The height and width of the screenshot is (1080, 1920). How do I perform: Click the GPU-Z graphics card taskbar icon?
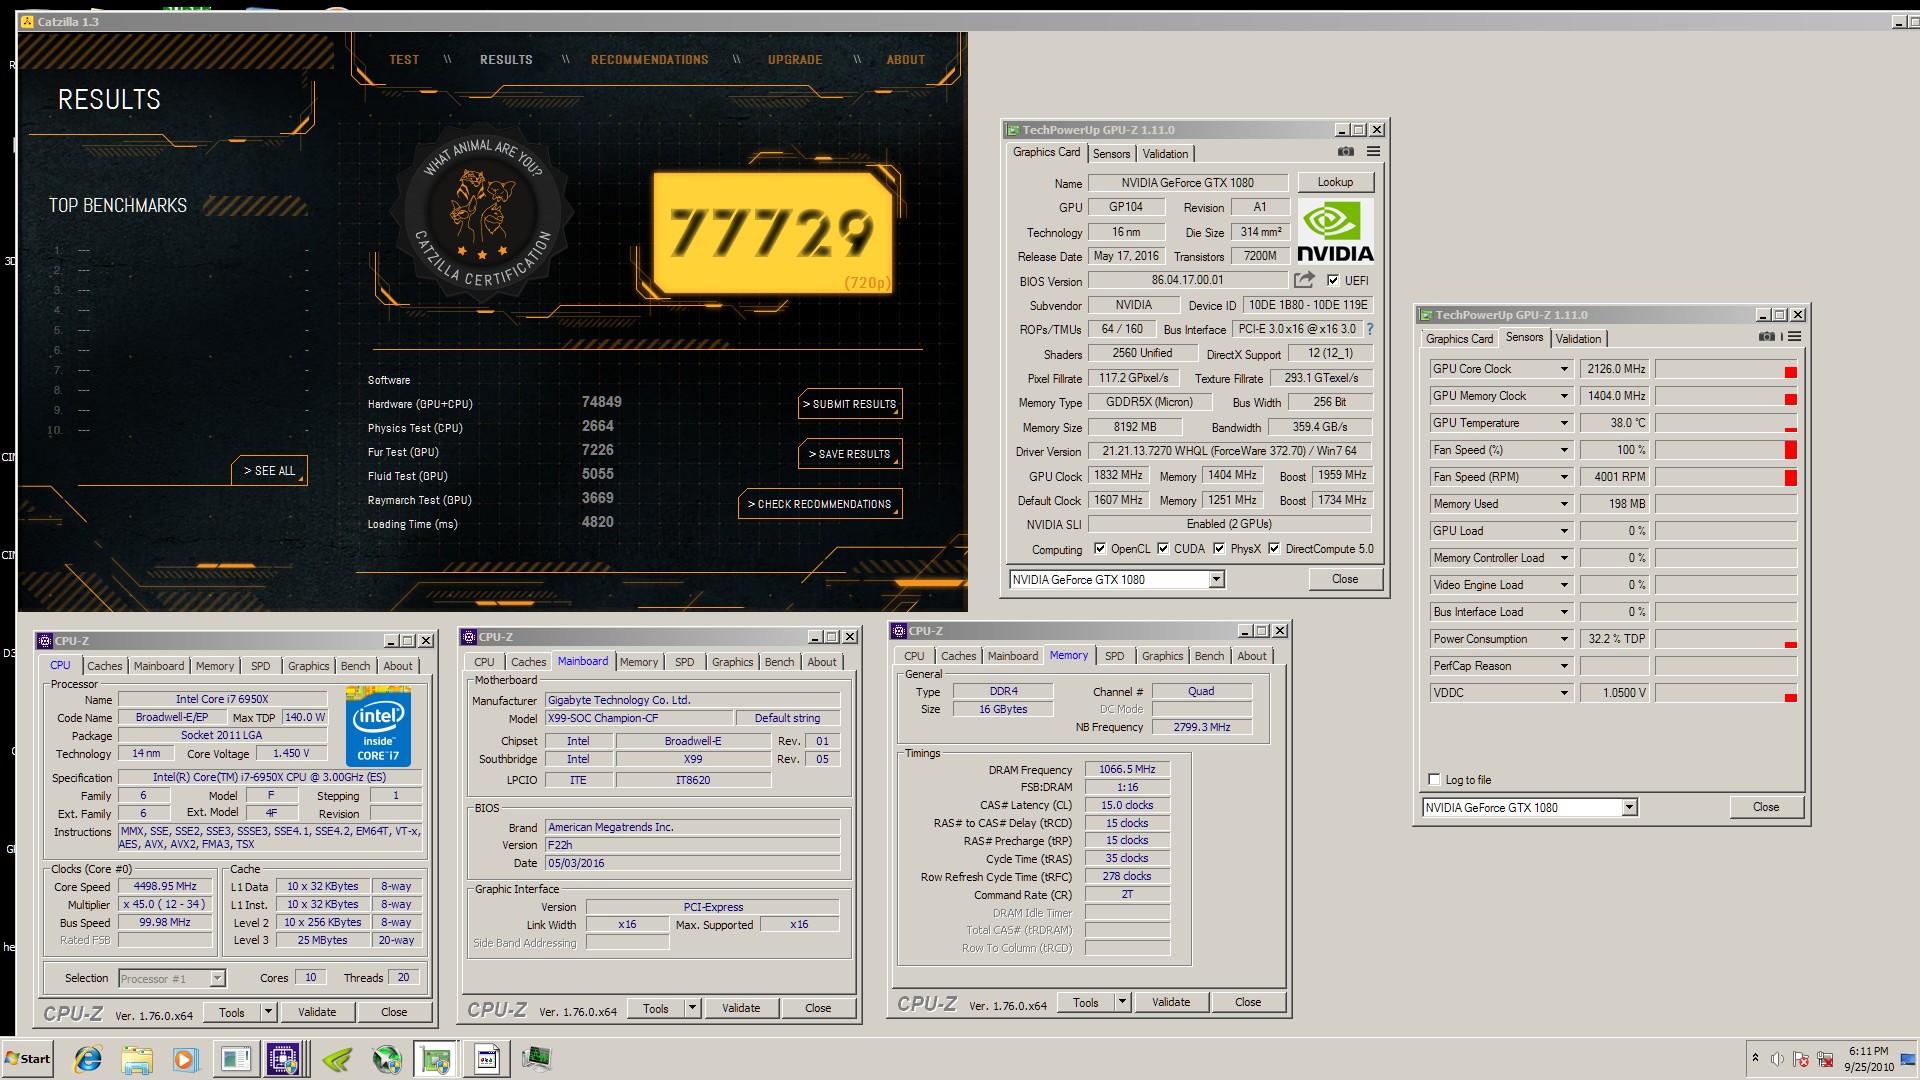[x=435, y=1059]
